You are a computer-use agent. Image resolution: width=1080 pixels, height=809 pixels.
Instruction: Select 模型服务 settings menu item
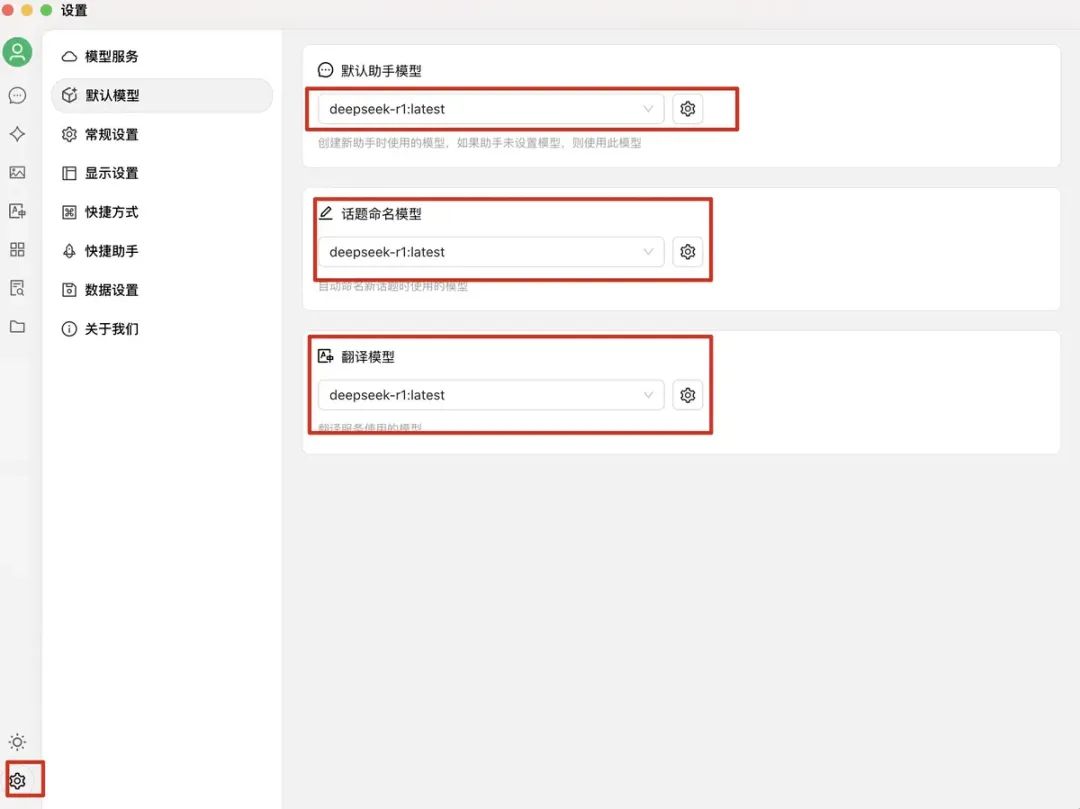click(162, 56)
